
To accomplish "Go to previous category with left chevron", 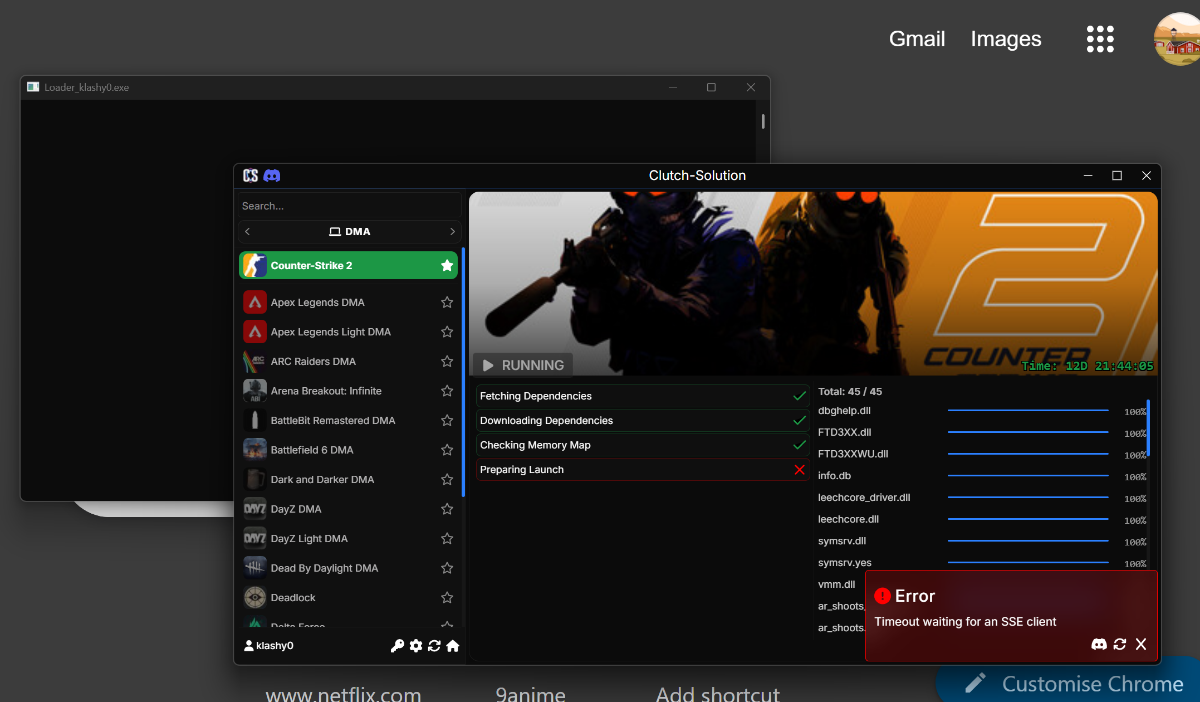I will [x=248, y=232].
